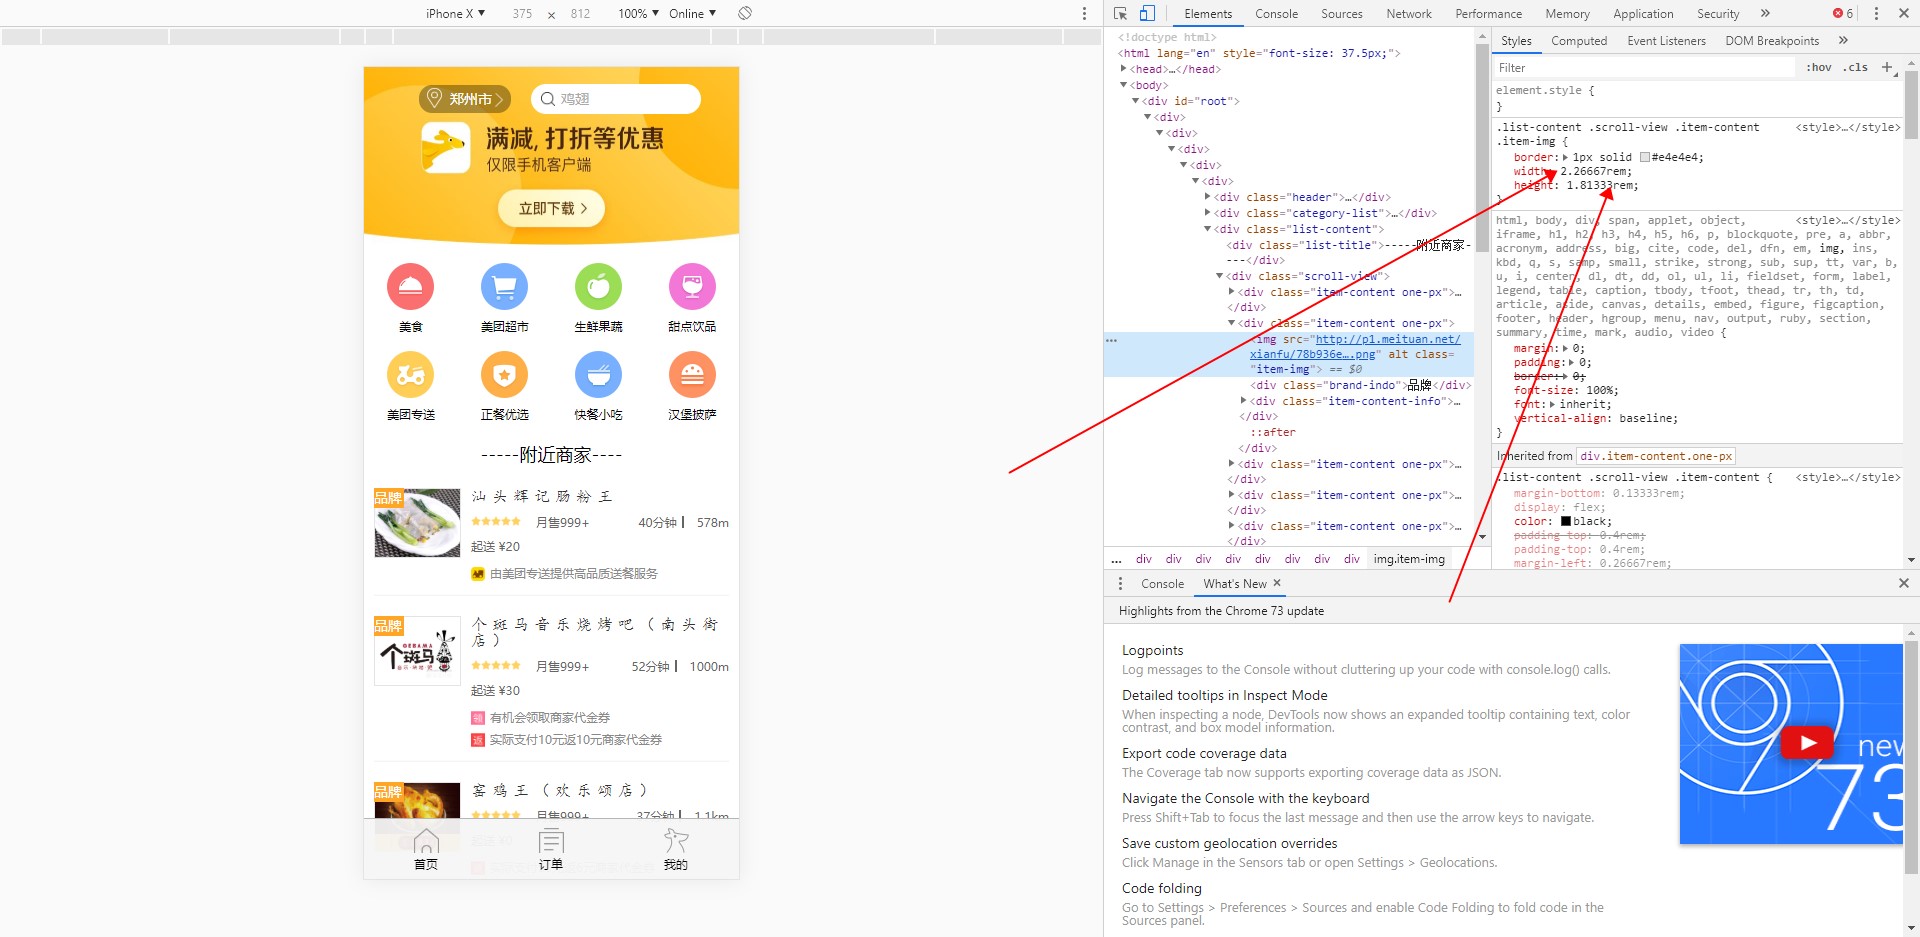Play the Chrome 73 update video

(x=1808, y=743)
